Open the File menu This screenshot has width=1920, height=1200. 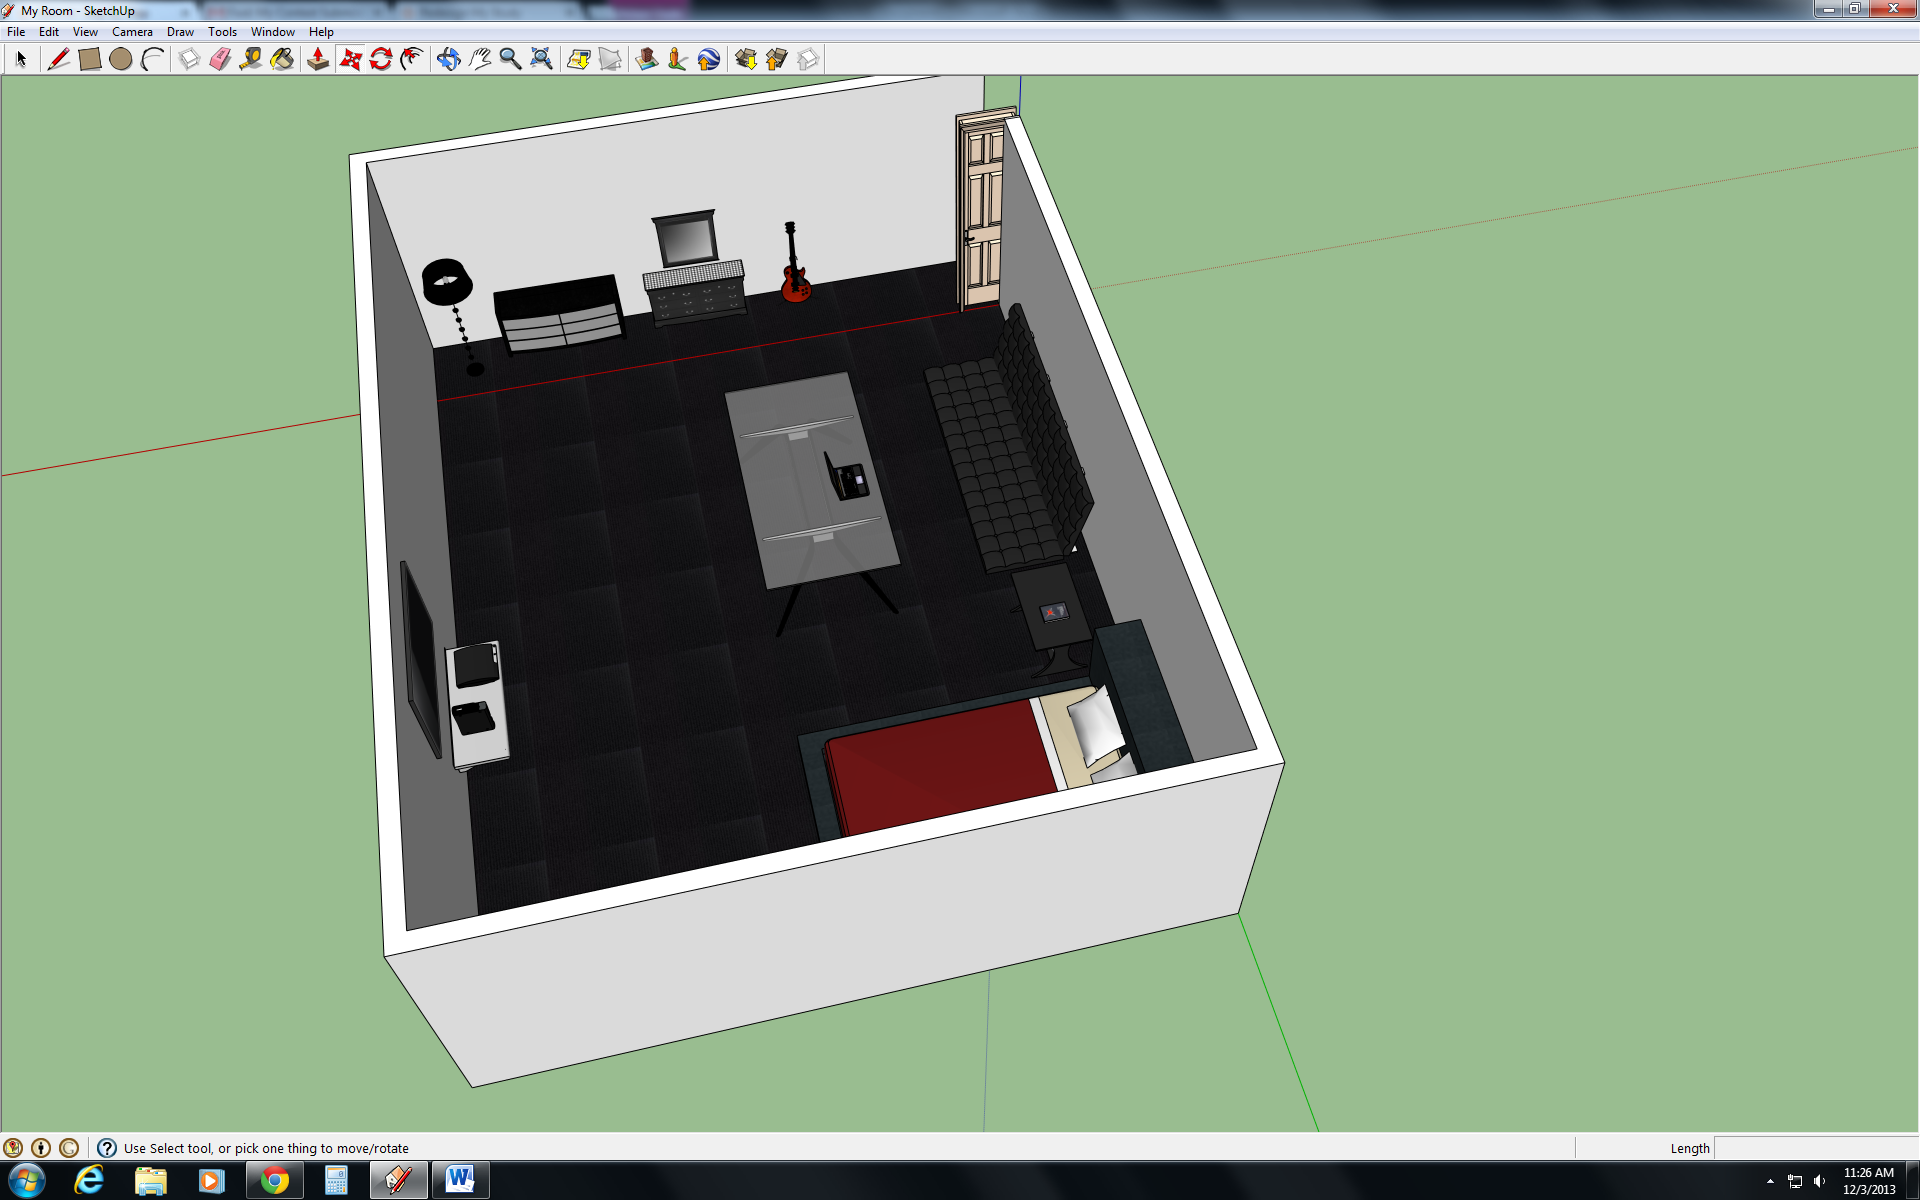point(16,32)
